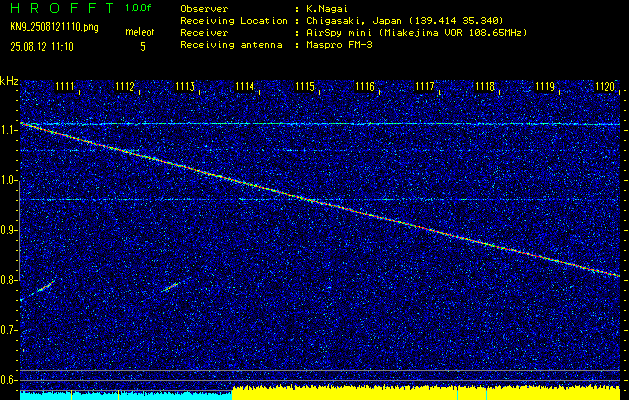
Task: Click the Receiver label
Action: tap(204, 32)
